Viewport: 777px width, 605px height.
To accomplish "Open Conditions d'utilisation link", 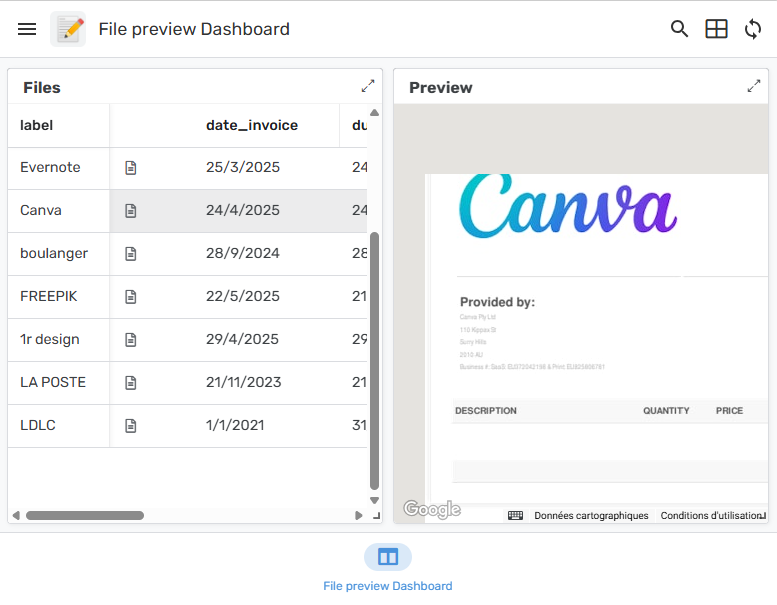I will click(x=712, y=515).
